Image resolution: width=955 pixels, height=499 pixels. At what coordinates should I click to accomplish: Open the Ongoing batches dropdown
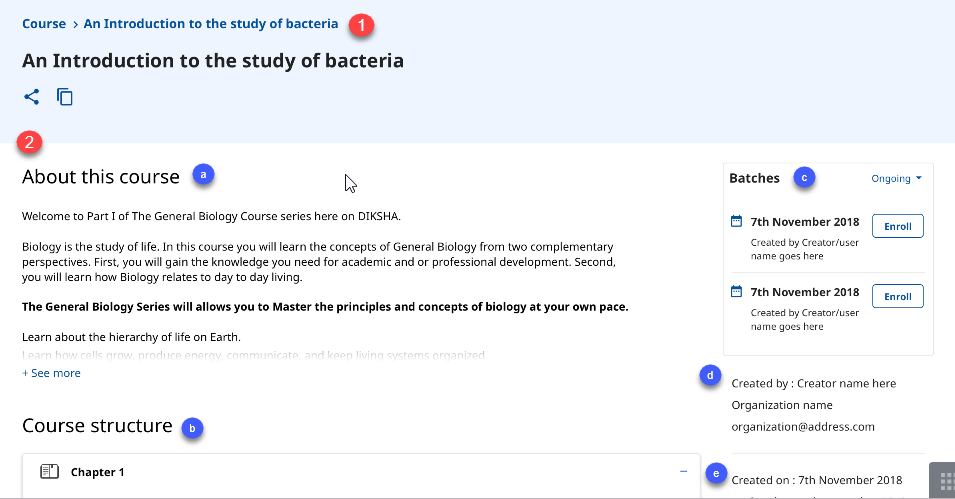click(896, 179)
